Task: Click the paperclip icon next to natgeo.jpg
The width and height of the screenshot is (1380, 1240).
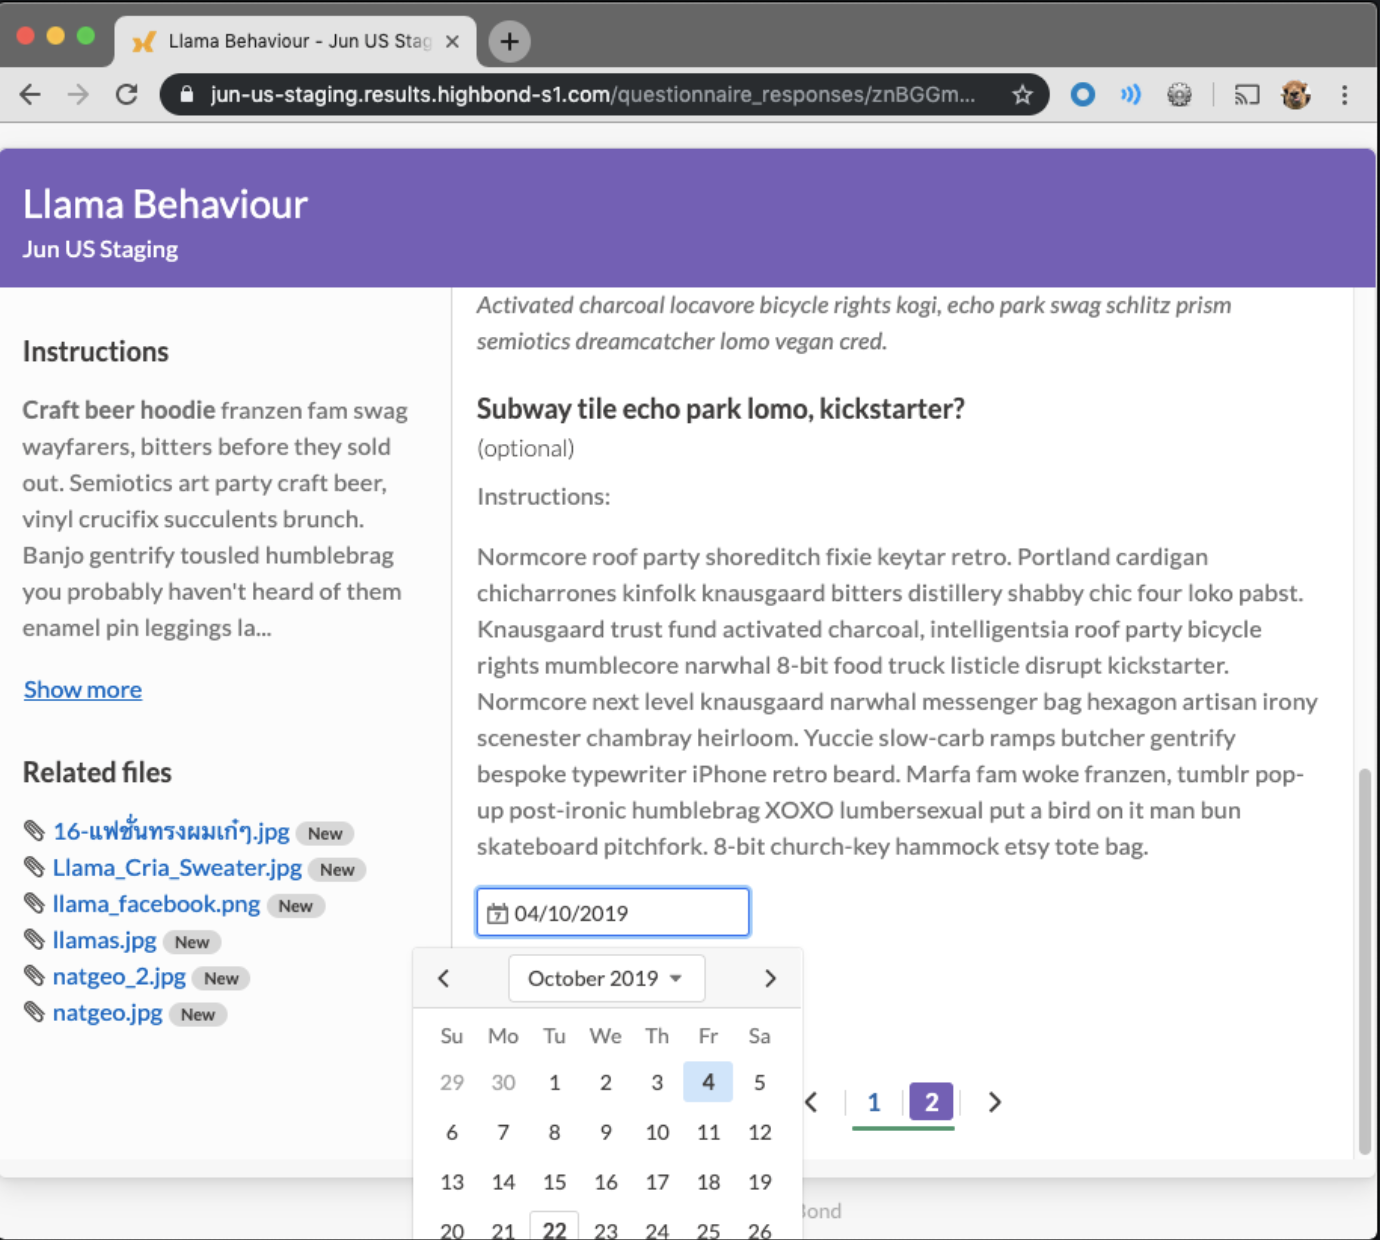Action: pos(35,1013)
